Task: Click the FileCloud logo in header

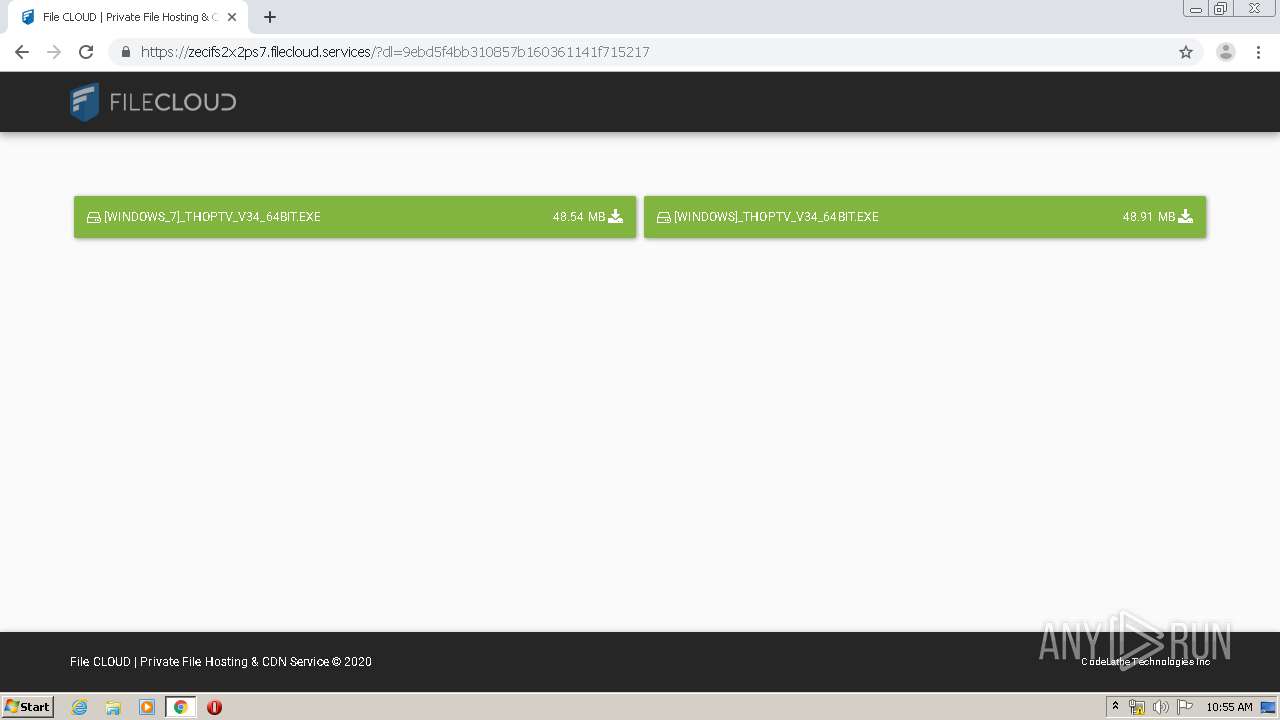Action: (153, 102)
